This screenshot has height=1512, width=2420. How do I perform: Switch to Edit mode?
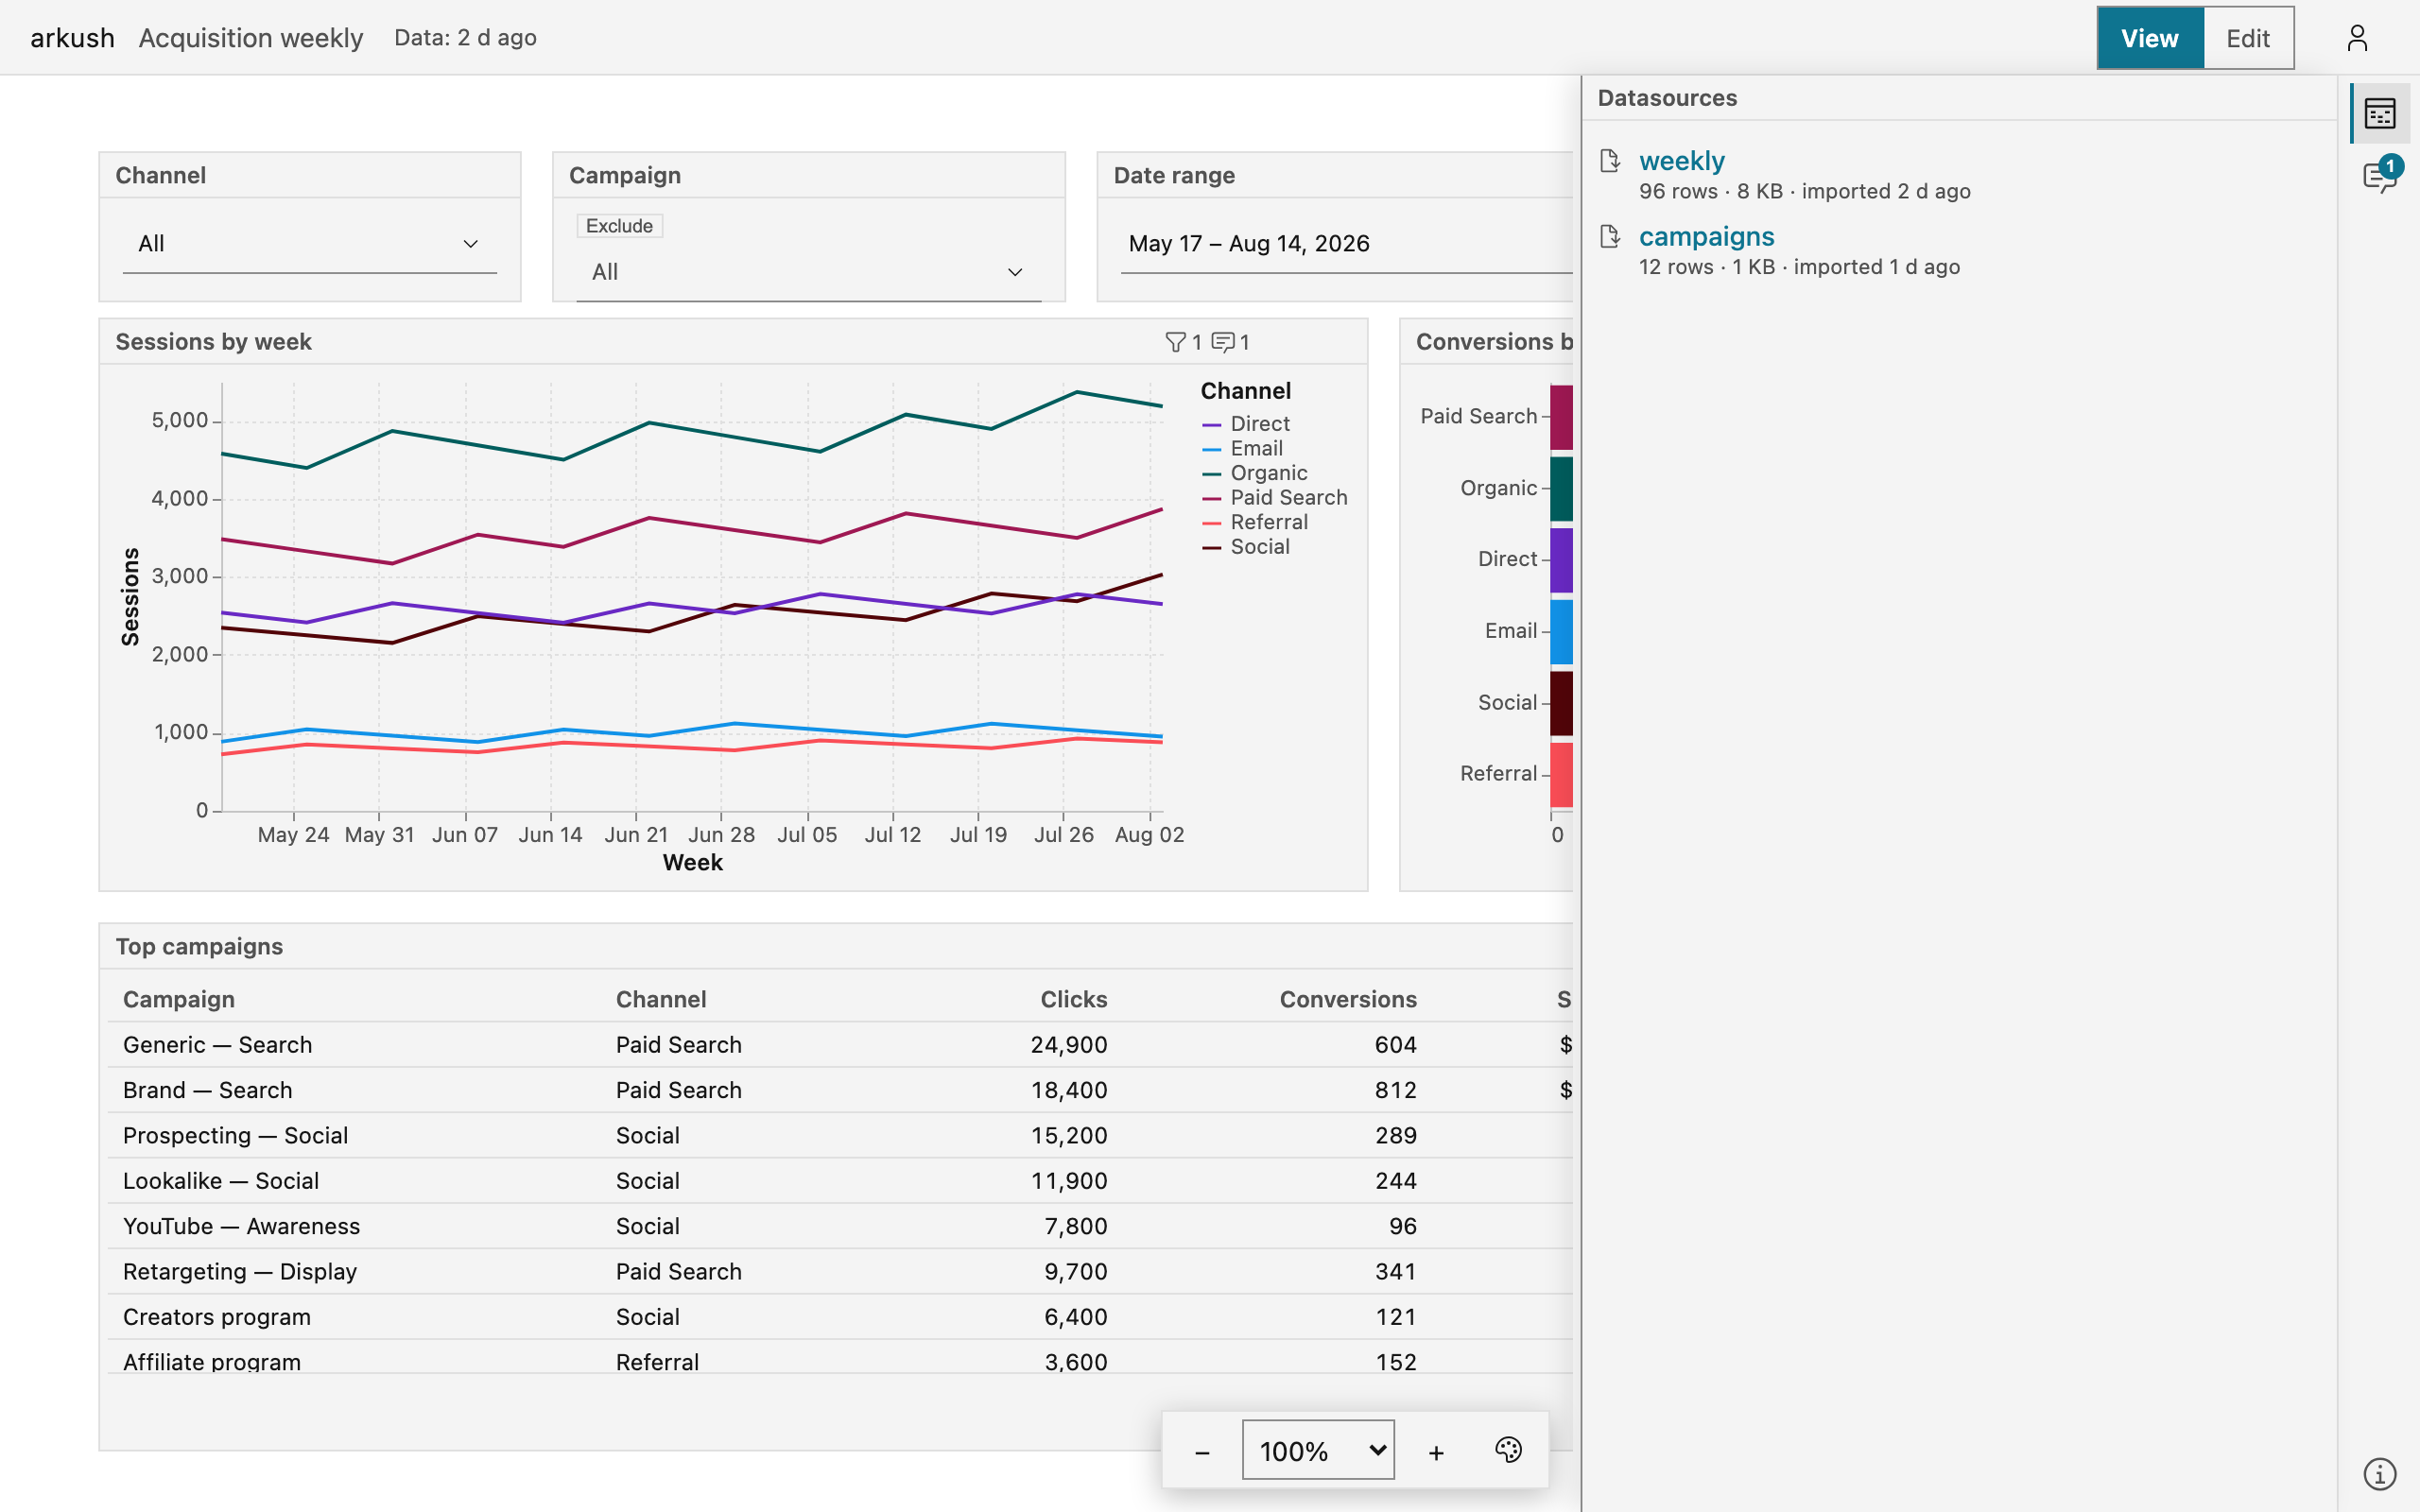2248,38
